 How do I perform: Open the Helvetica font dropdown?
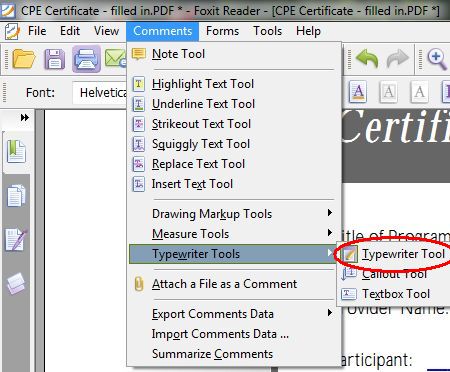tap(100, 92)
